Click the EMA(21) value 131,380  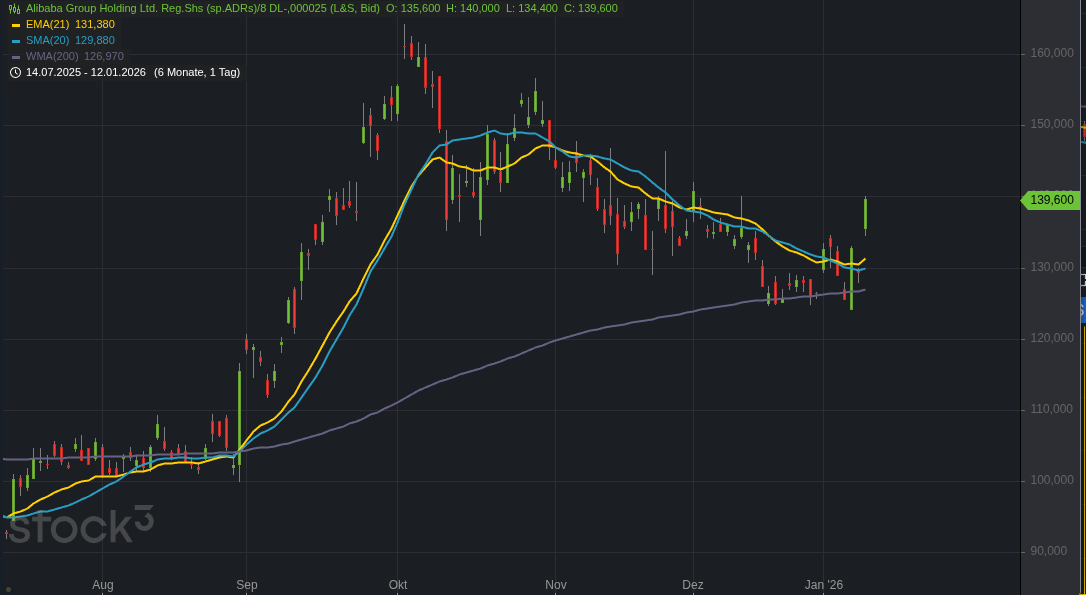[x=95, y=24]
